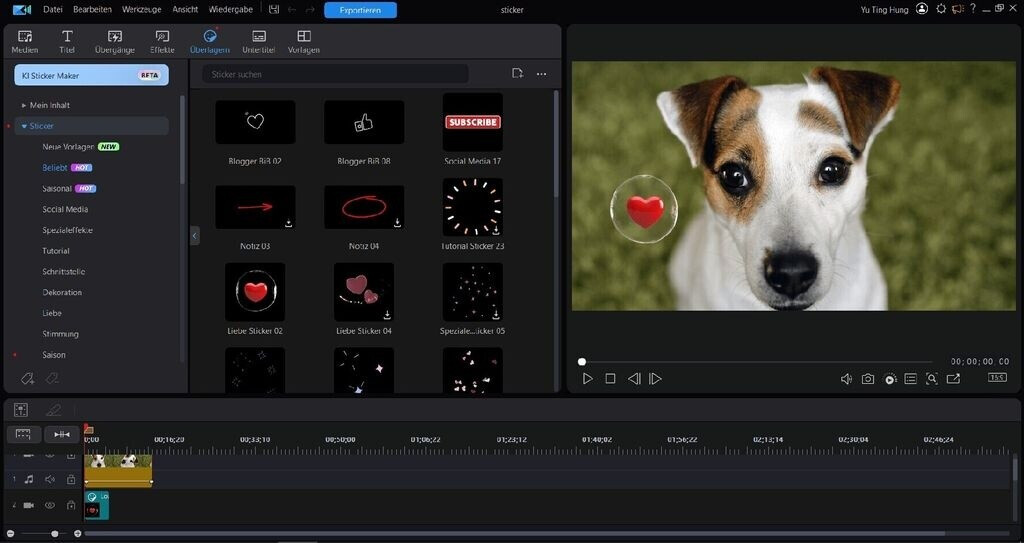Image resolution: width=1024 pixels, height=543 pixels.
Task: Click the timeline zoom slider handle
Action: point(55,533)
